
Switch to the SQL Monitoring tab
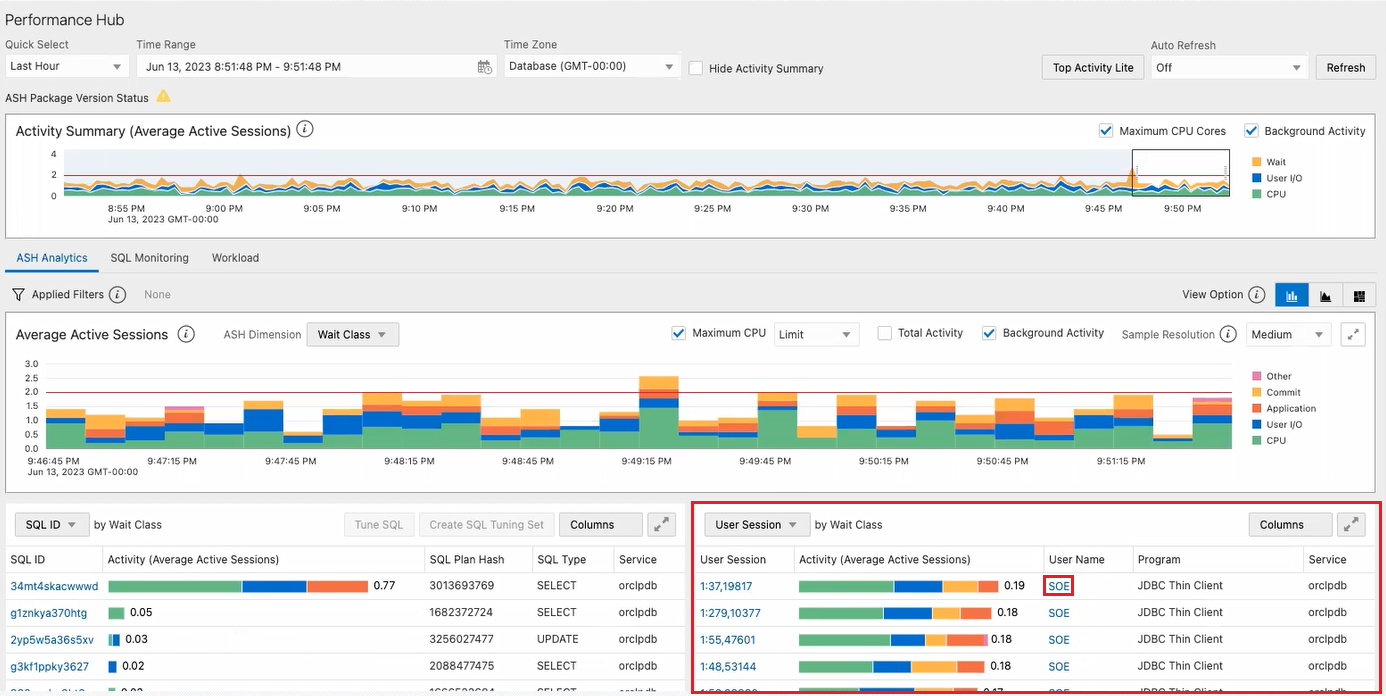149,258
